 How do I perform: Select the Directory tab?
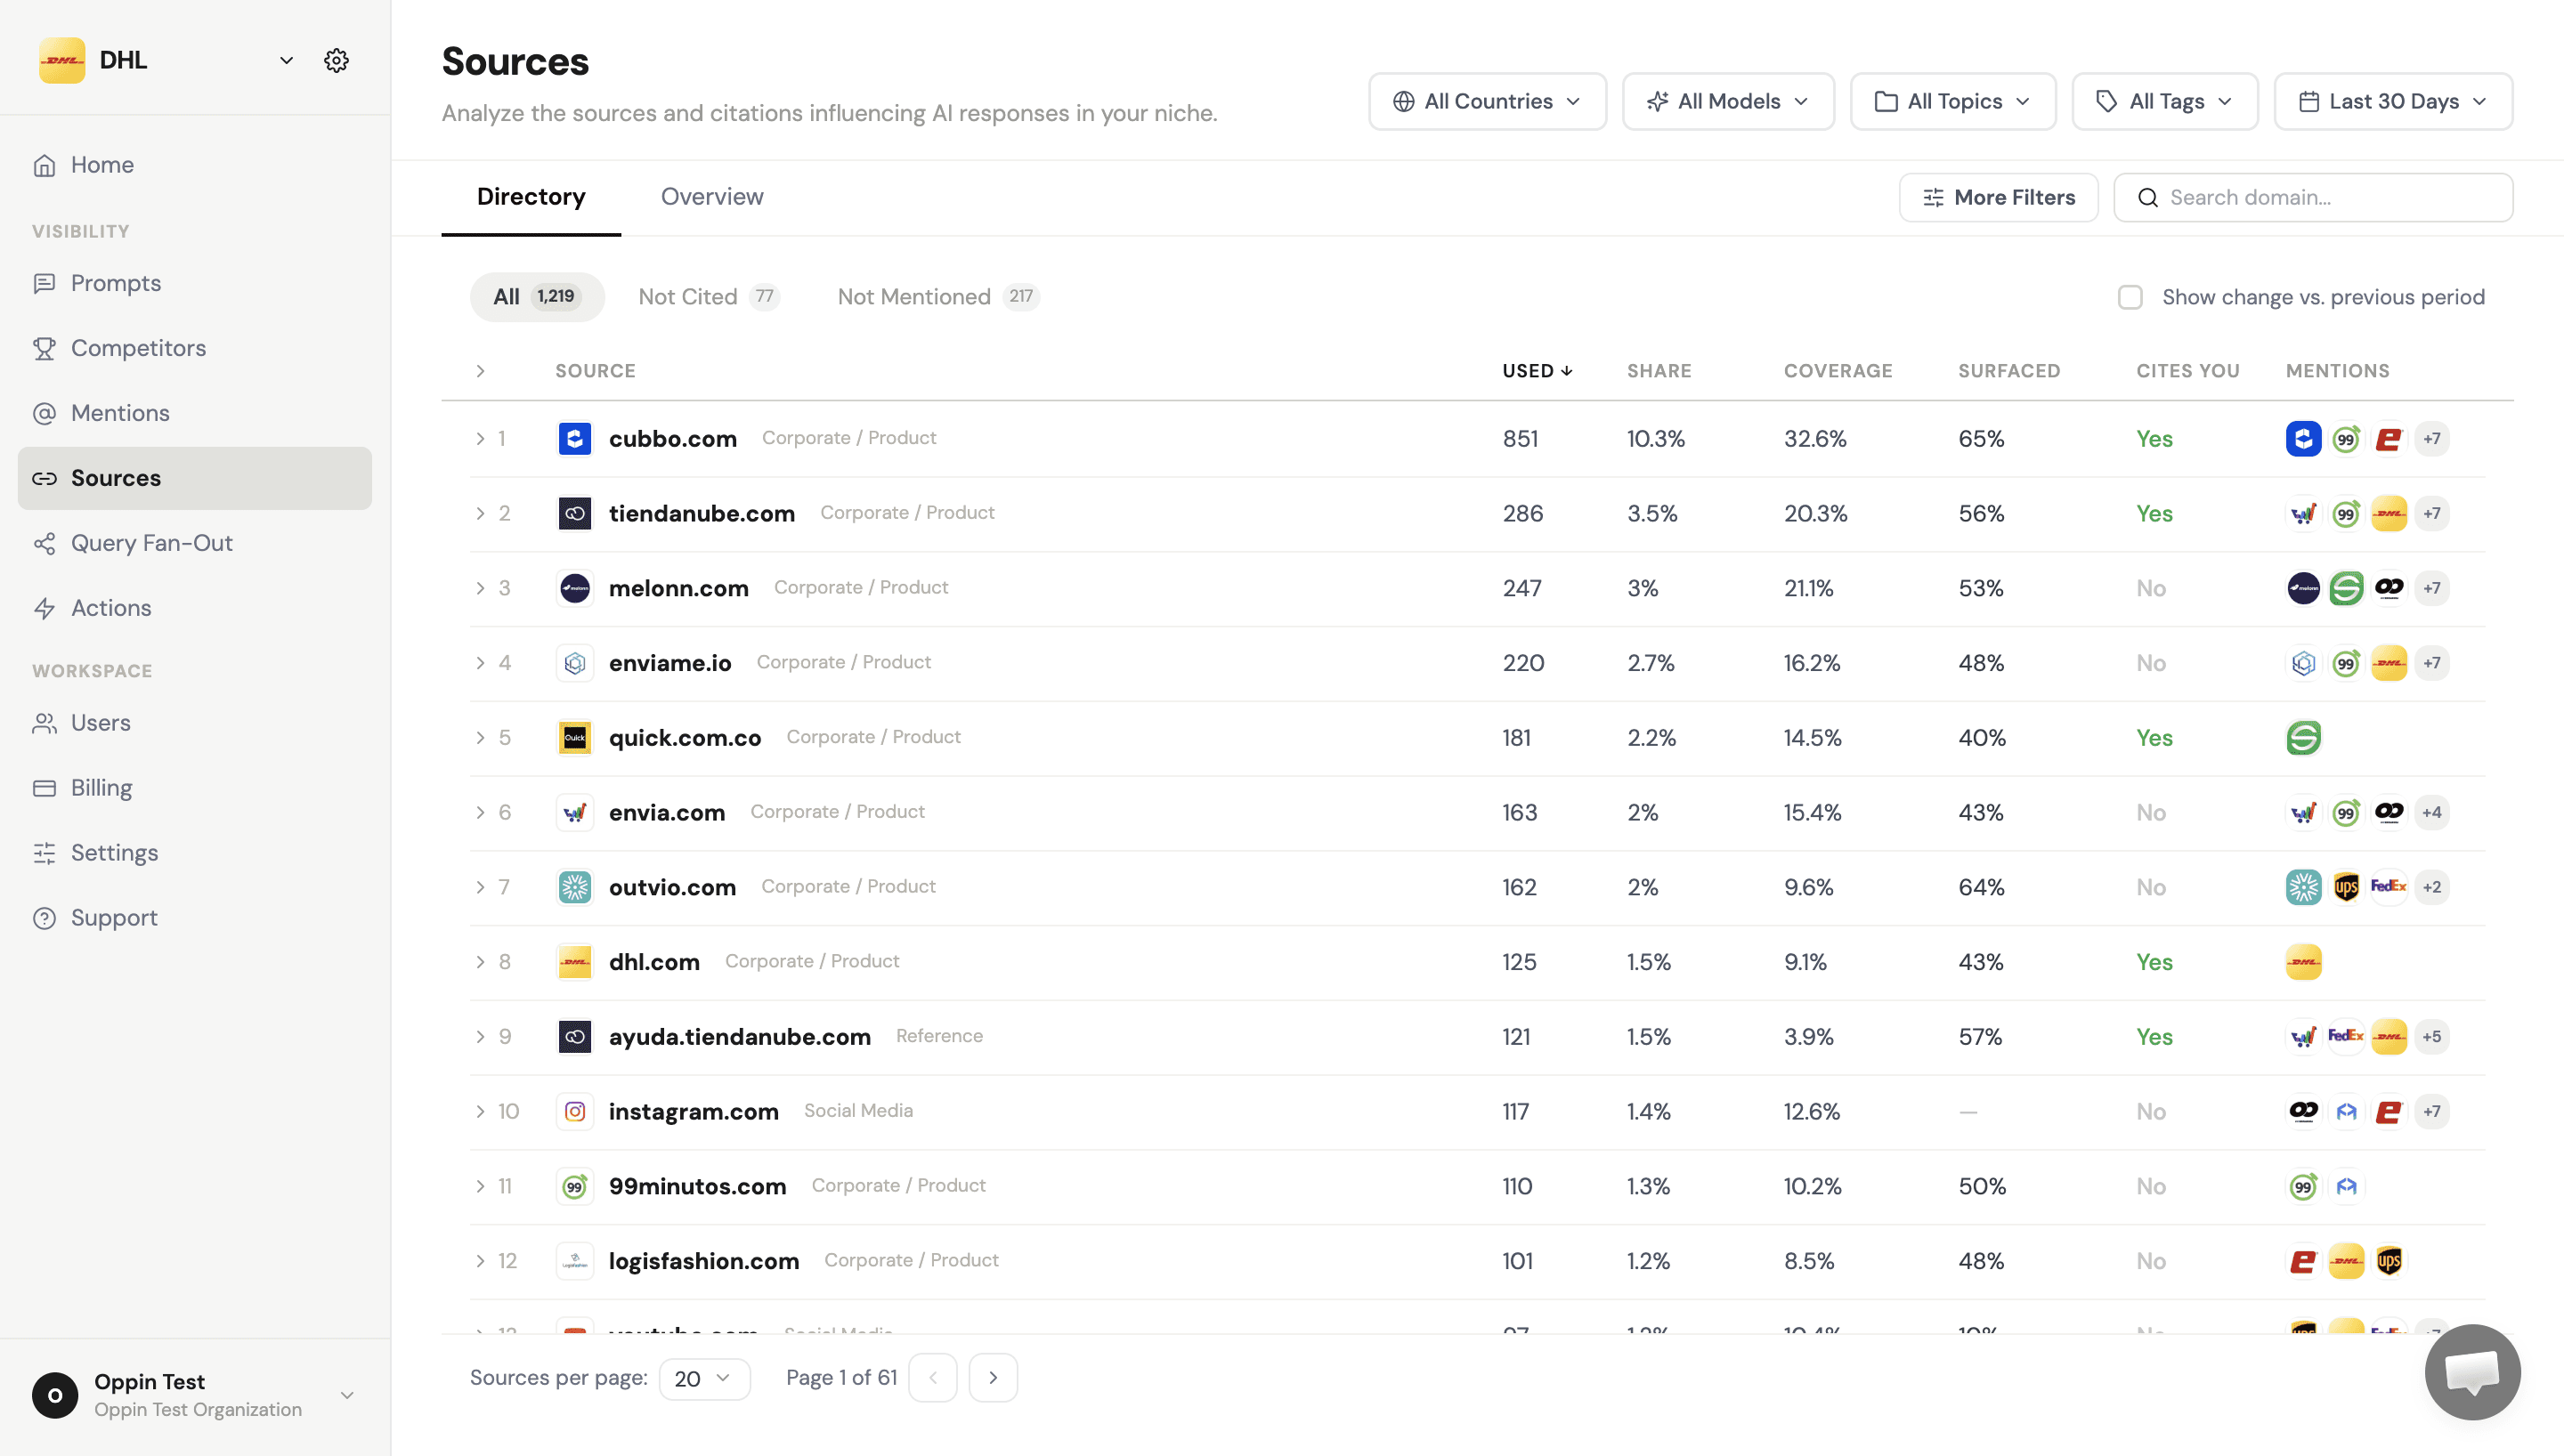click(531, 197)
